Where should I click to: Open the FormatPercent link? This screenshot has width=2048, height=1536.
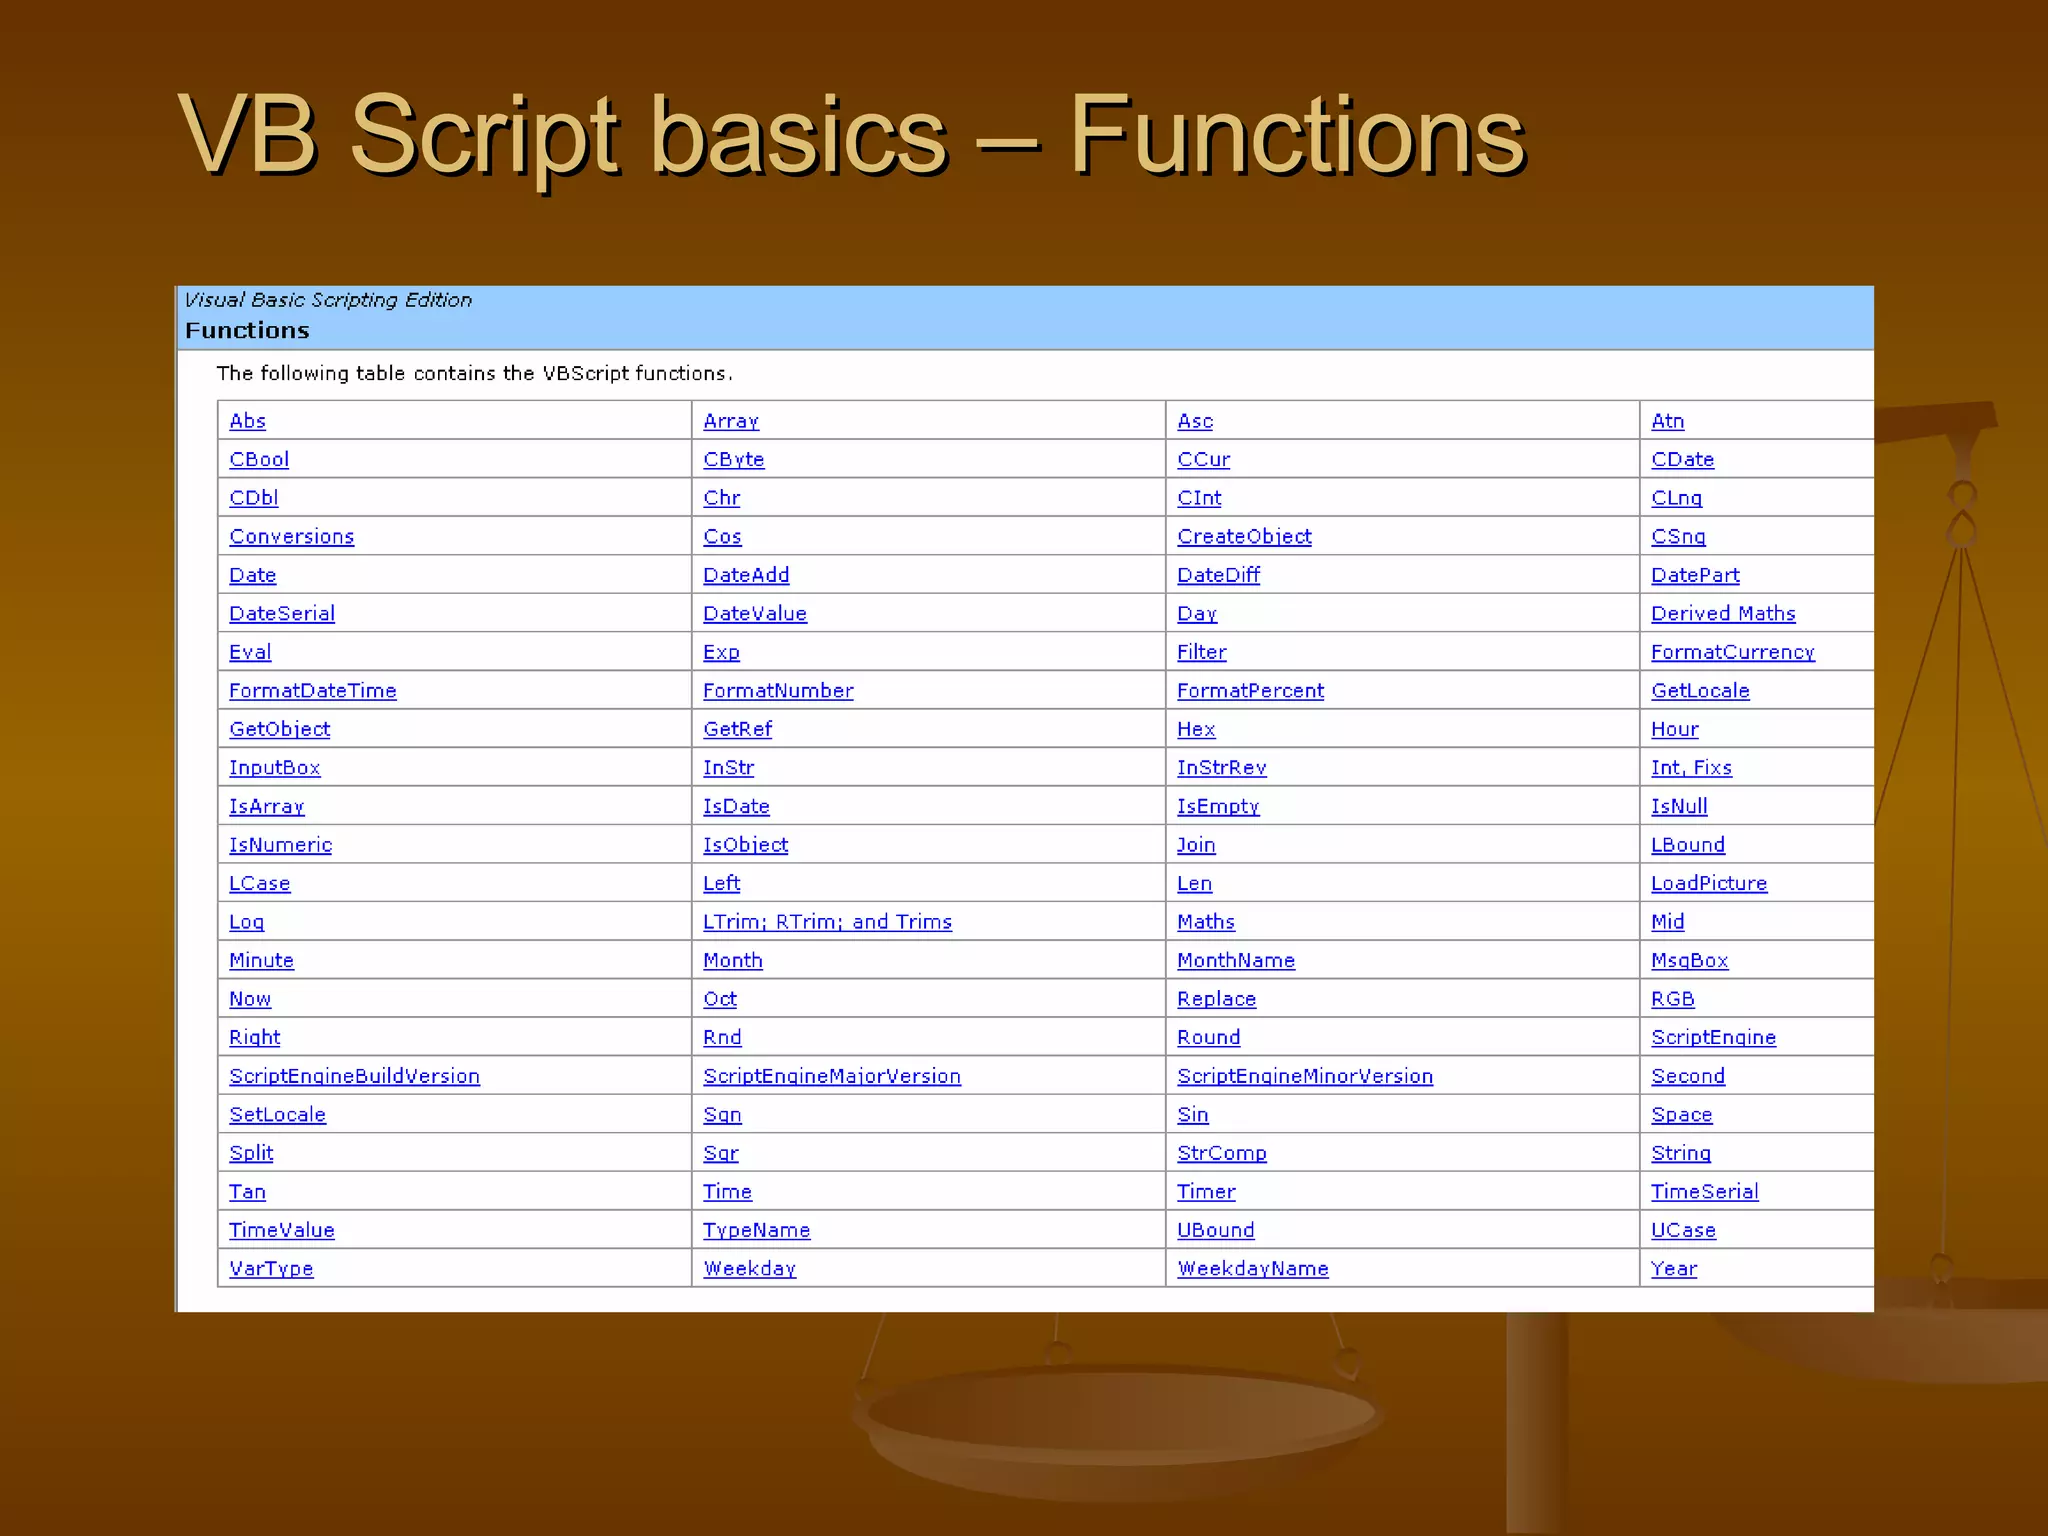pyautogui.click(x=1251, y=690)
